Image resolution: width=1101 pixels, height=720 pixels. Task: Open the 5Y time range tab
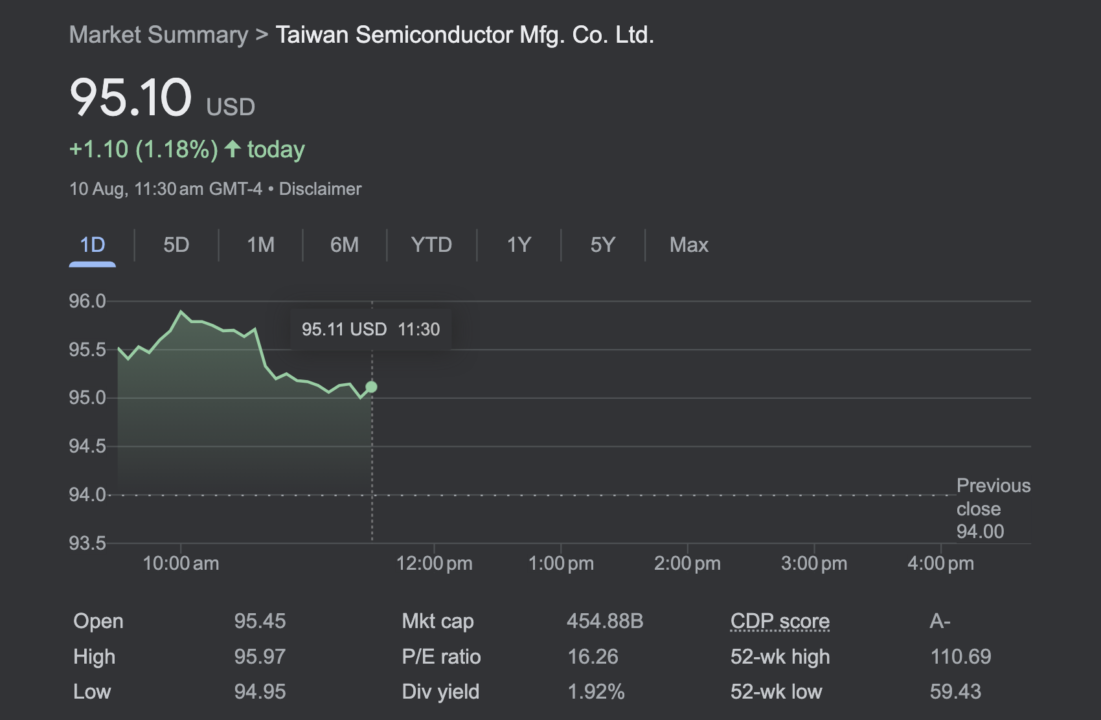(602, 245)
